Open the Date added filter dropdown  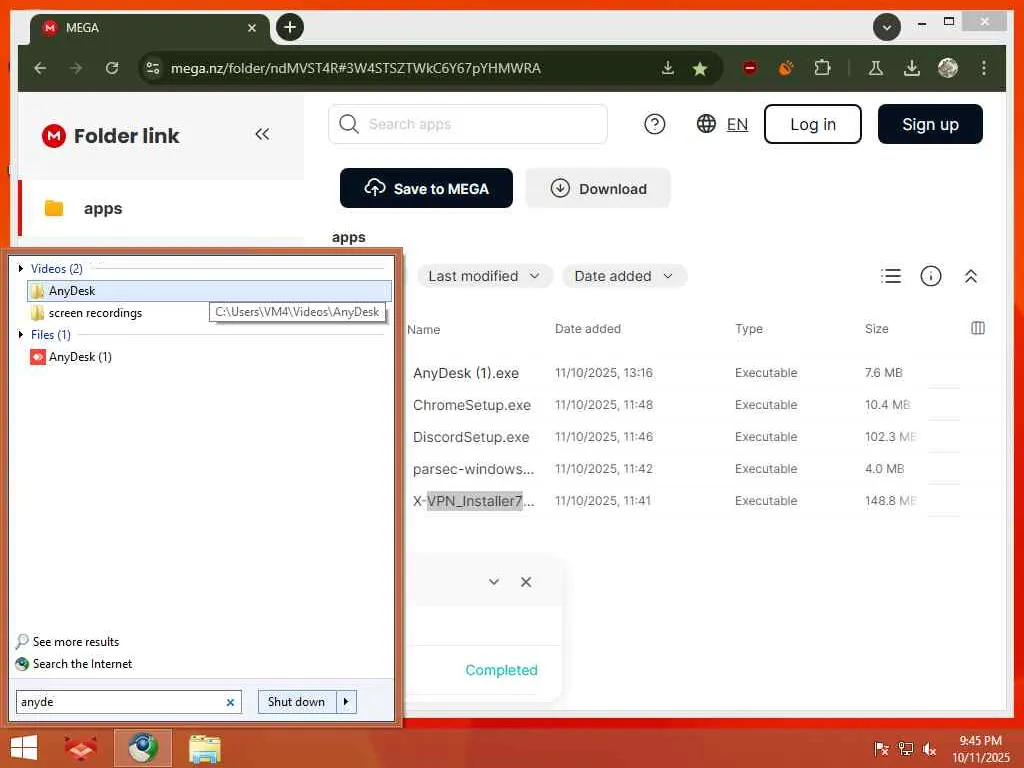624,276
